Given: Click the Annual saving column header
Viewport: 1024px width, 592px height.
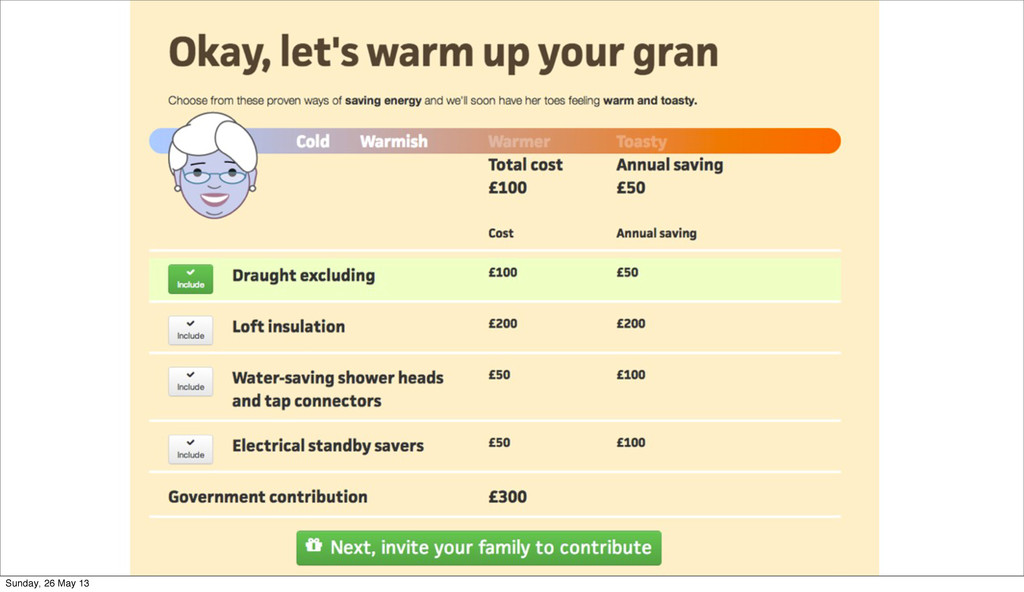Looking at the screenshot, I should [x=656, y=233].
